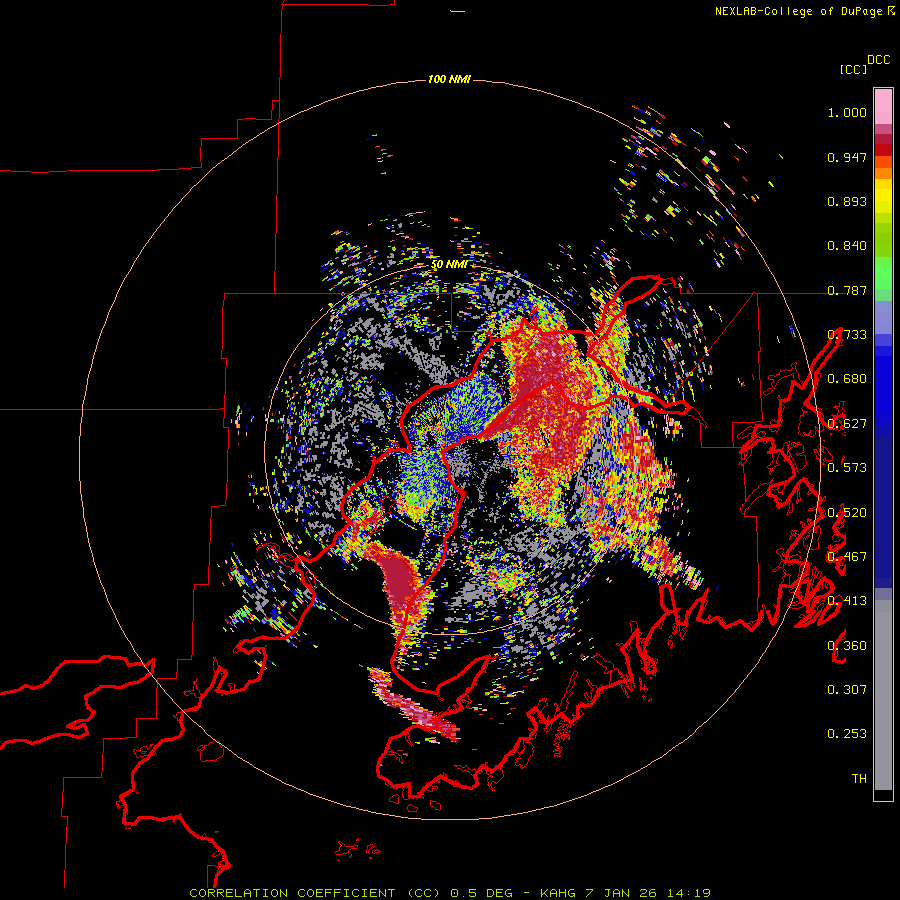Select the 0.413 legend value

(x=847, y=601)
